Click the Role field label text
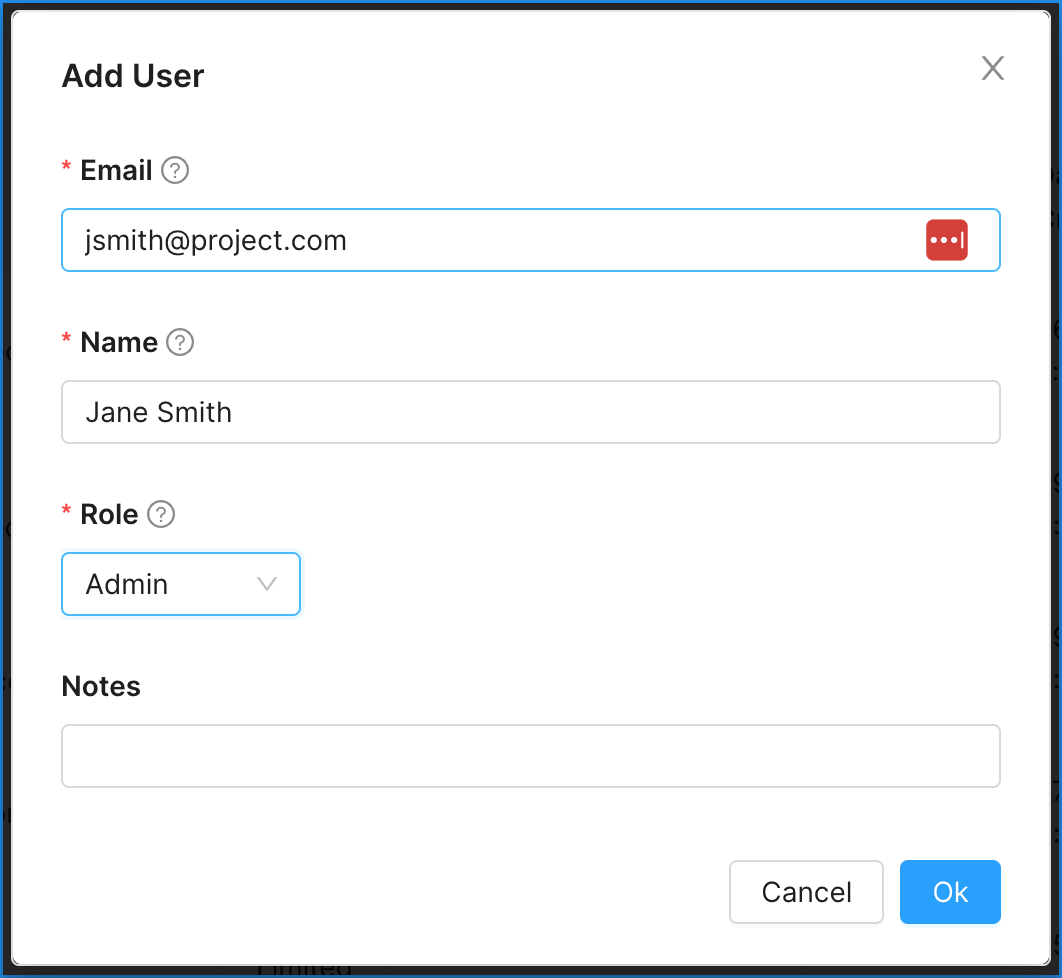Viewport: 1062px width, 978px height. (109, 514)
